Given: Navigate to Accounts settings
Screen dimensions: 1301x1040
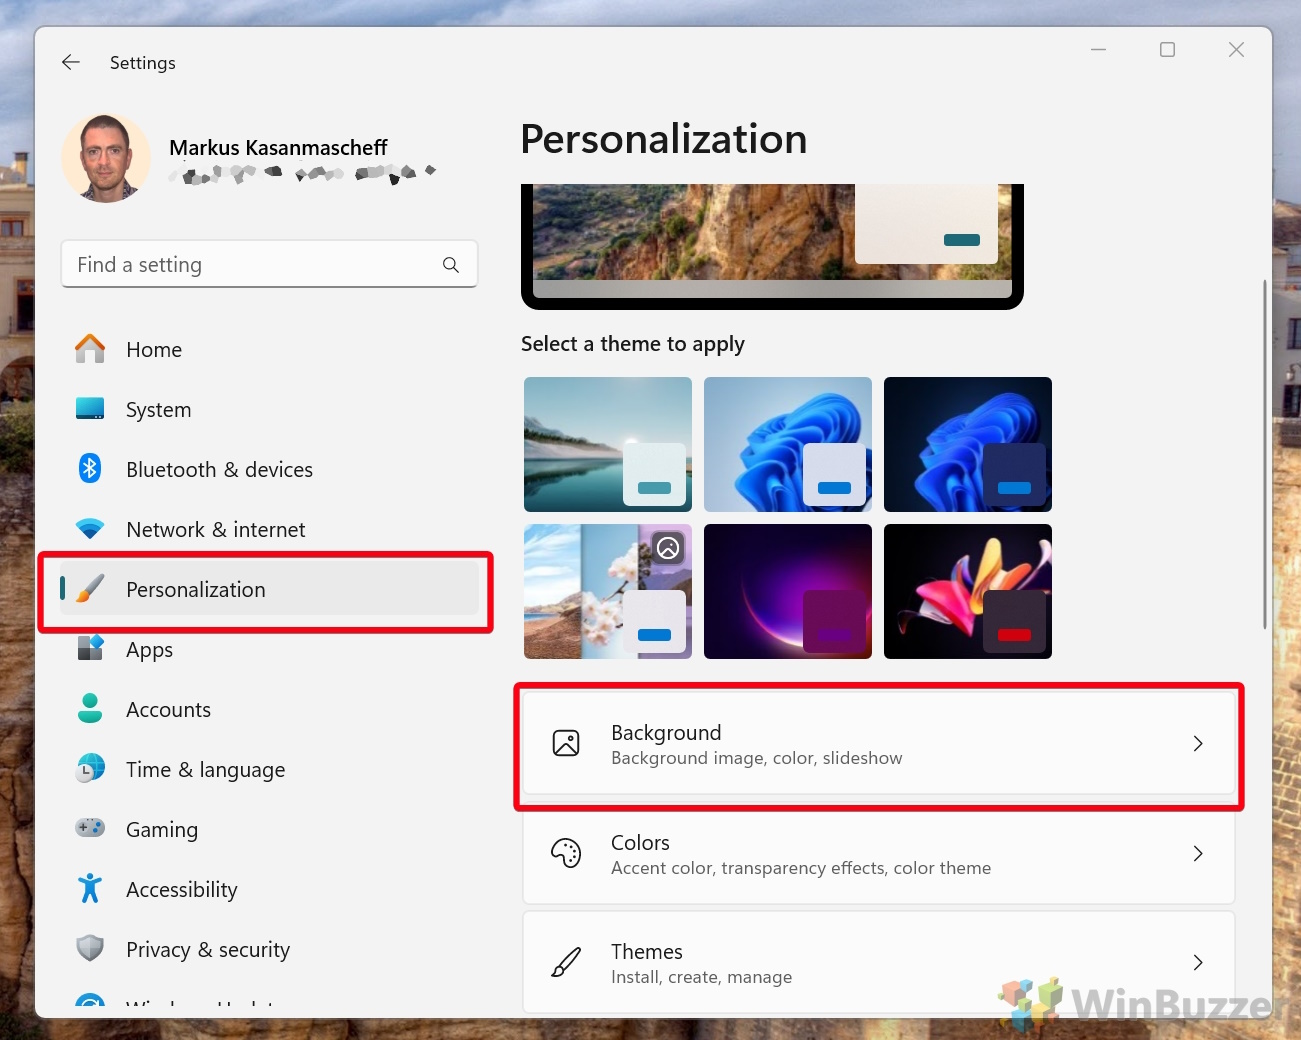Looking at the screenshot, I should (269, 709).
